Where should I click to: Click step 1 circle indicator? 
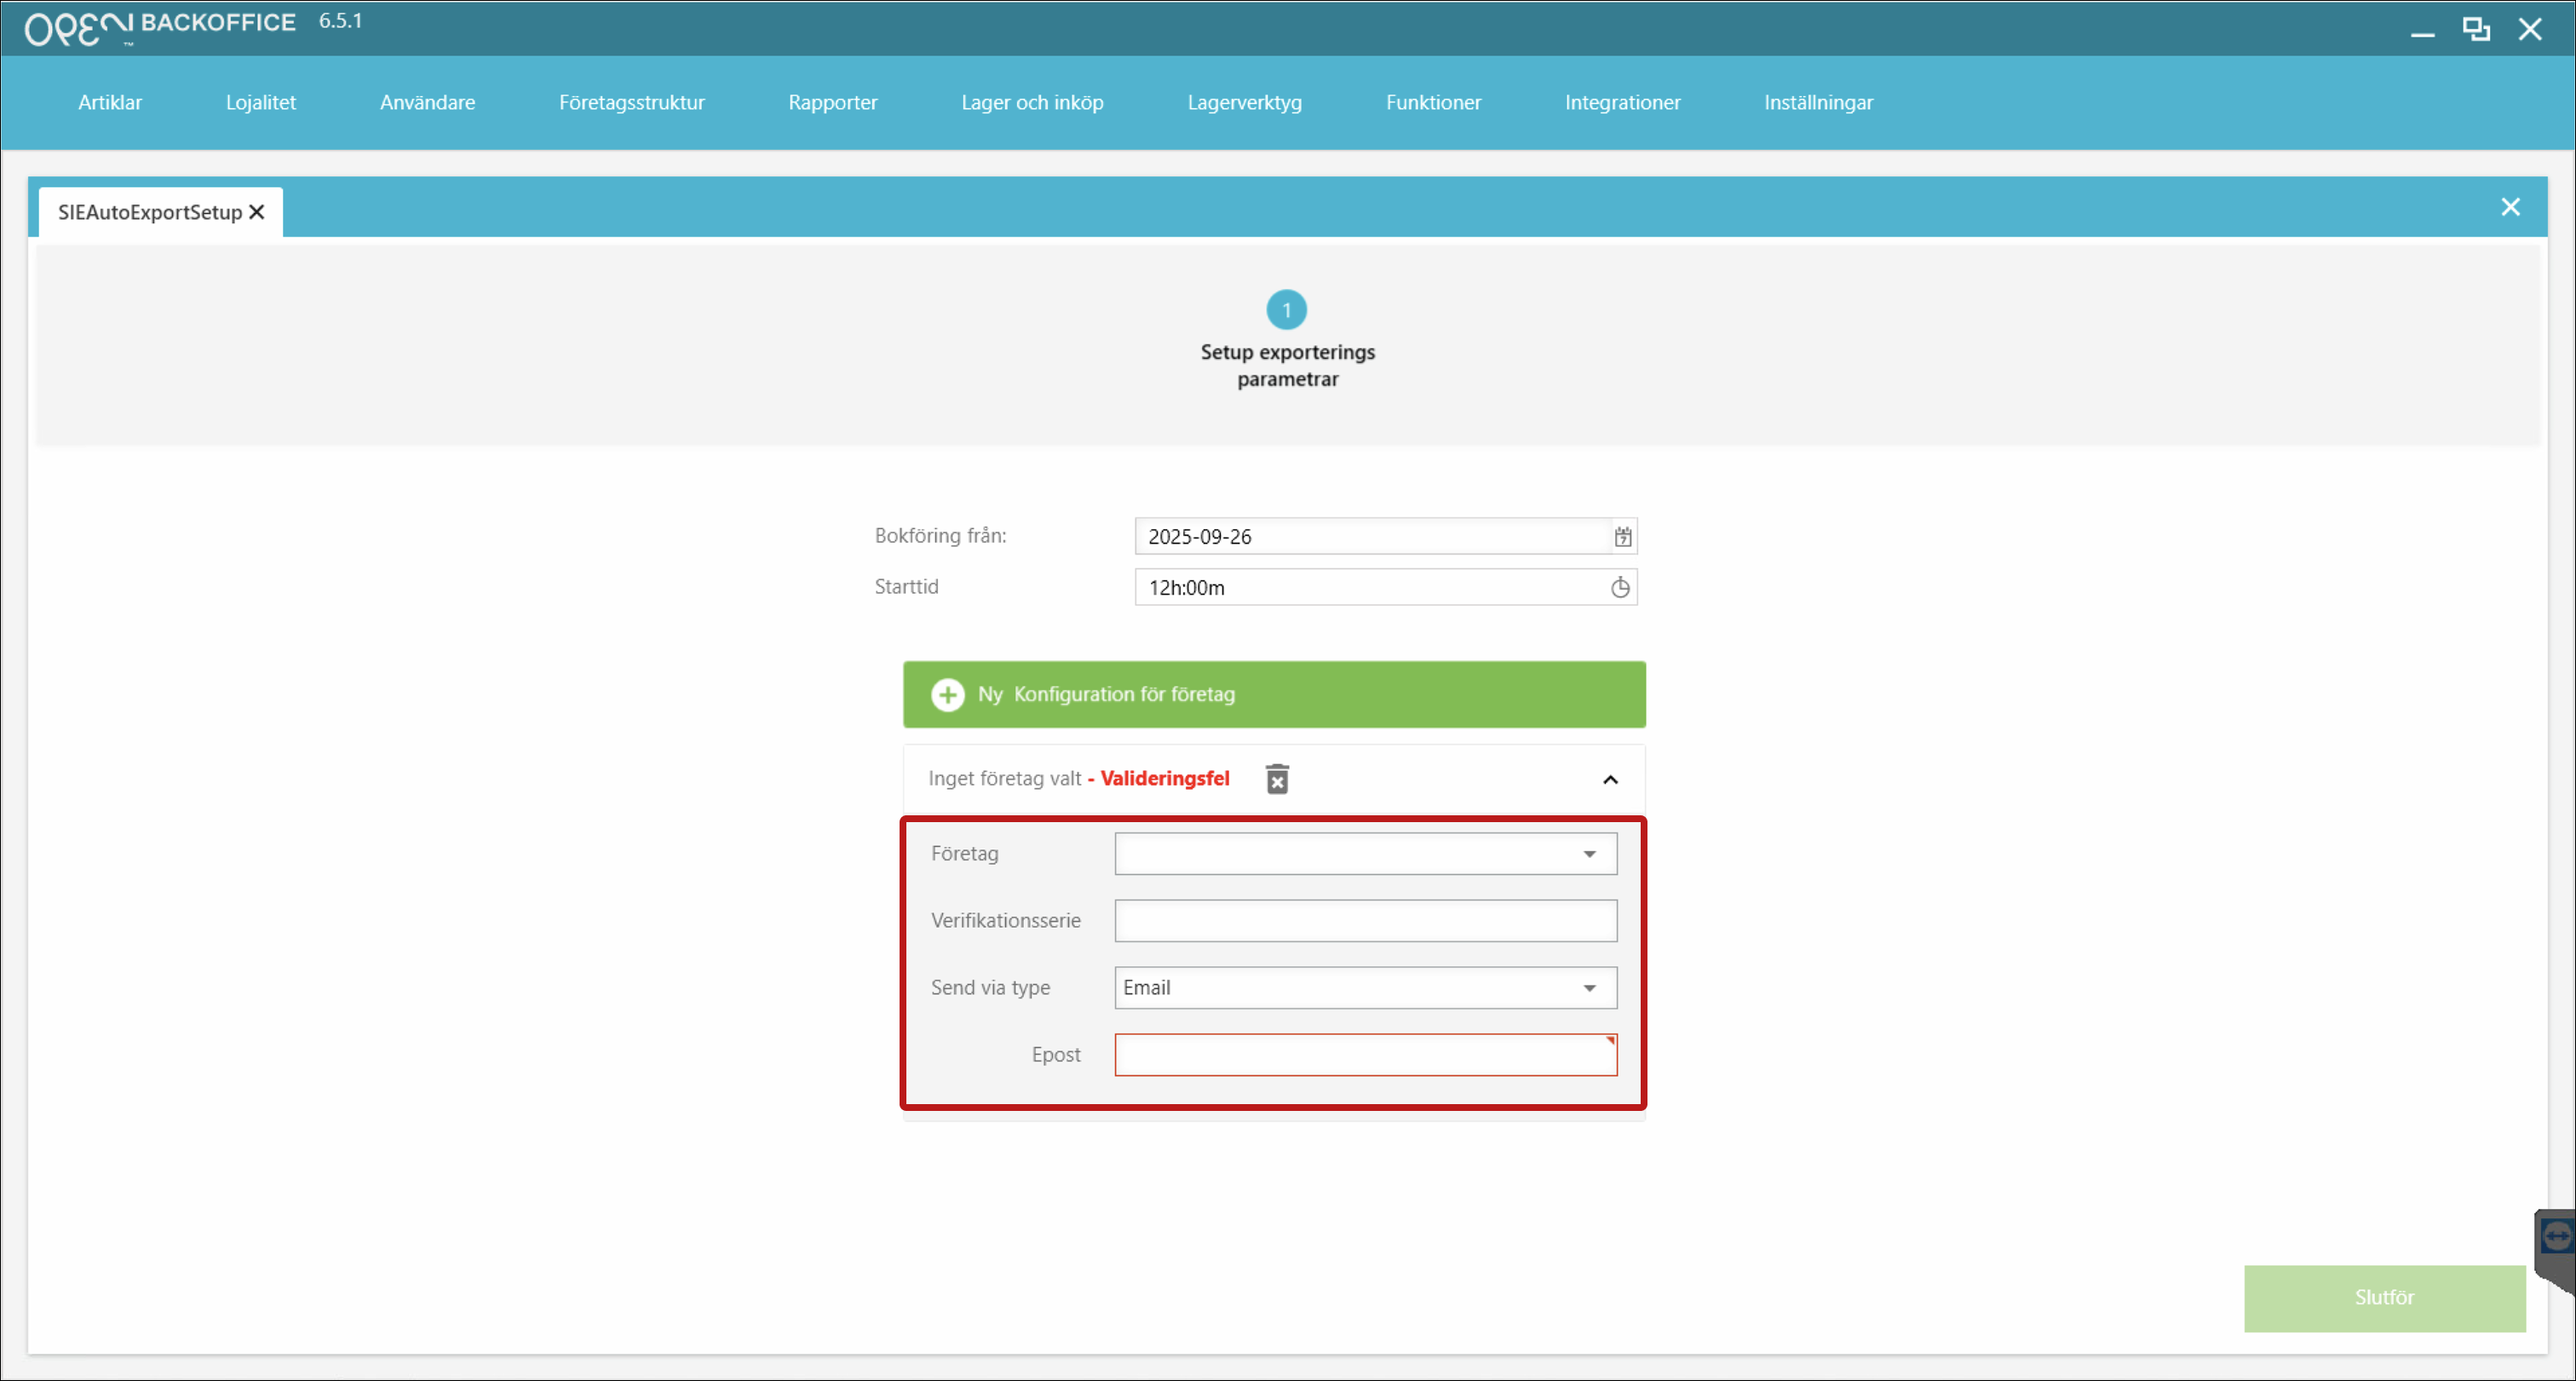click(1286, 310)
